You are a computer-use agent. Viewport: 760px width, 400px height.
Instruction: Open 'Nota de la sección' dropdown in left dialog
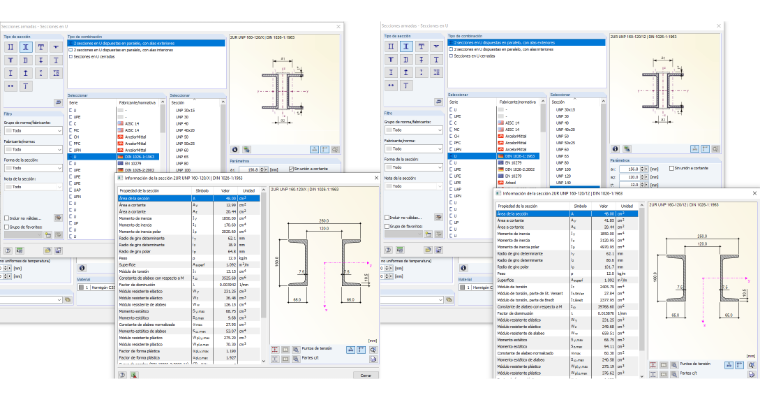(33, 187)
